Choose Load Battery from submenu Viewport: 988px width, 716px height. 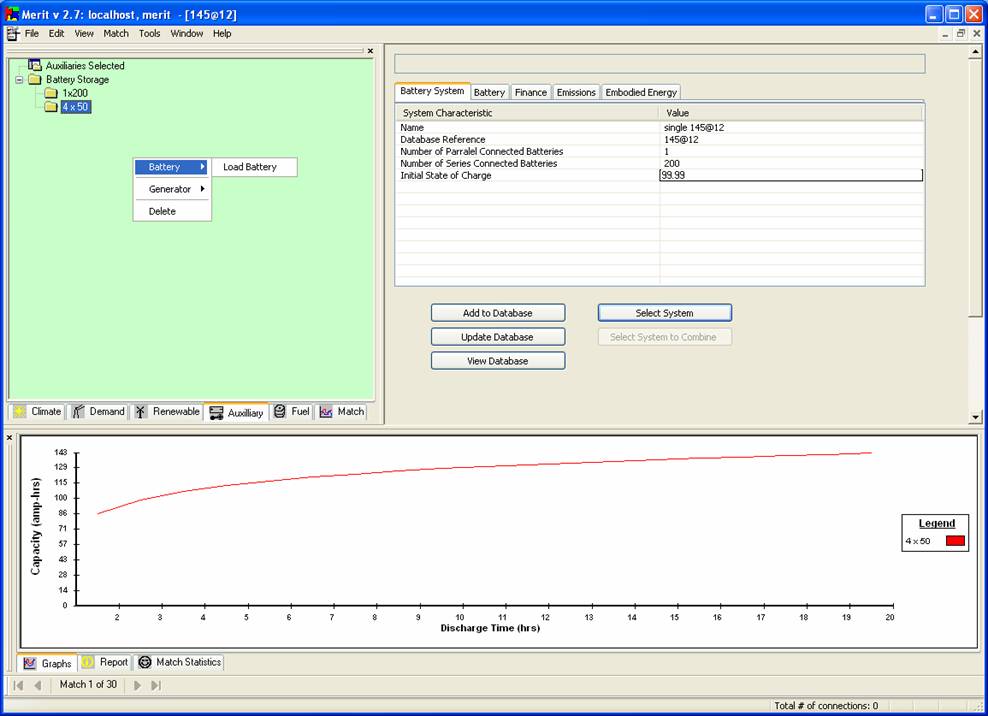coord(250,167)
